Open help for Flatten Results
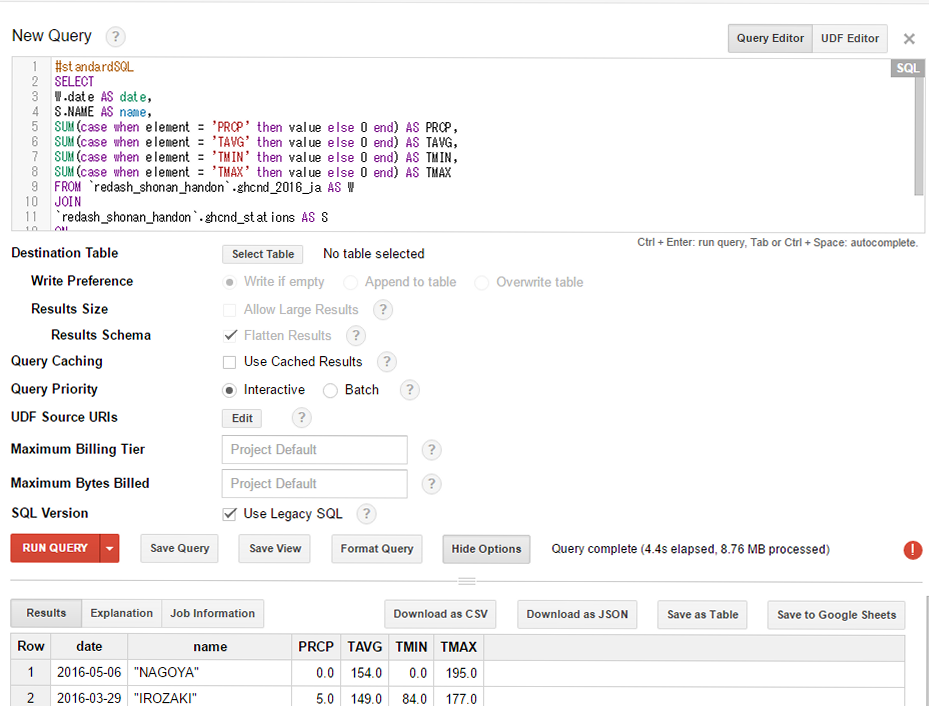929x706 pixels. point(355,336)
